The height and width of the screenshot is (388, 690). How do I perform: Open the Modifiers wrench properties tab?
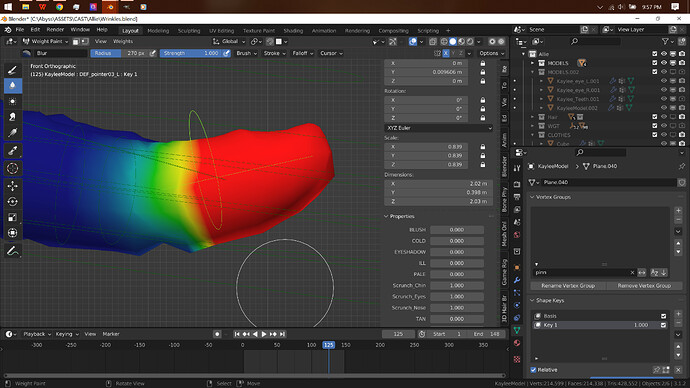click(517, 280)
